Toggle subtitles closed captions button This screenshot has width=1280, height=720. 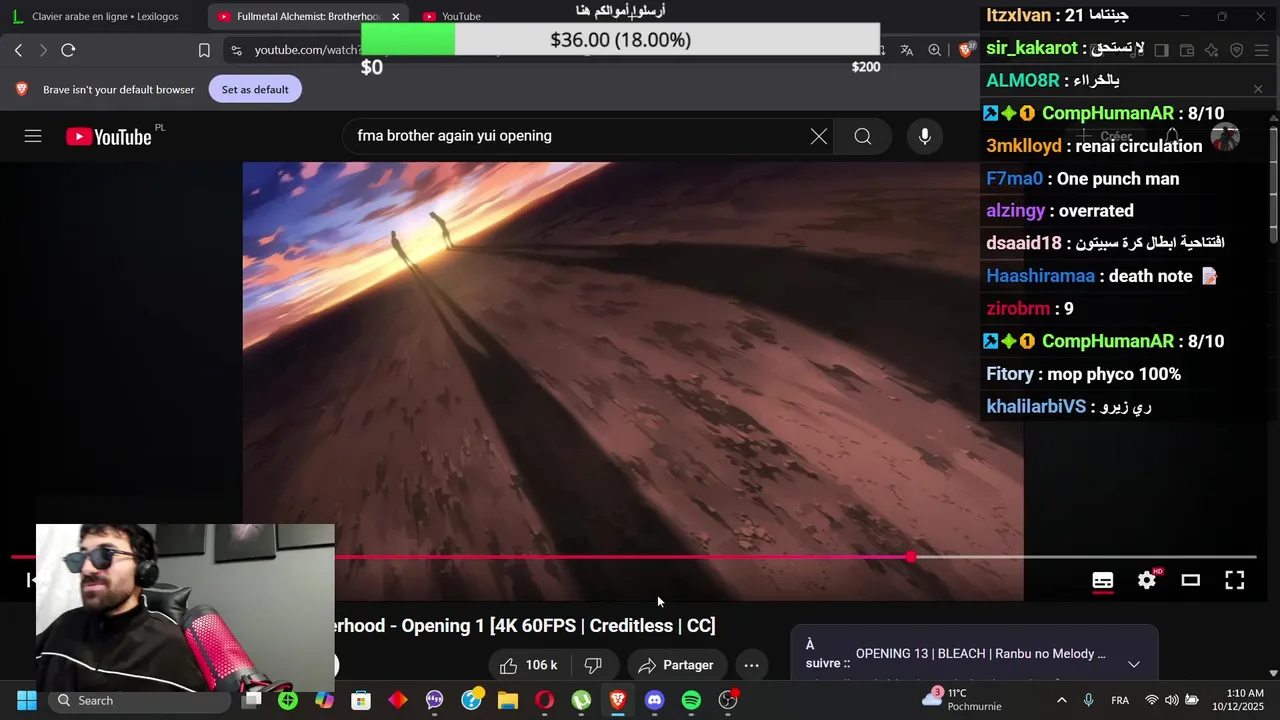point(1103,580)
